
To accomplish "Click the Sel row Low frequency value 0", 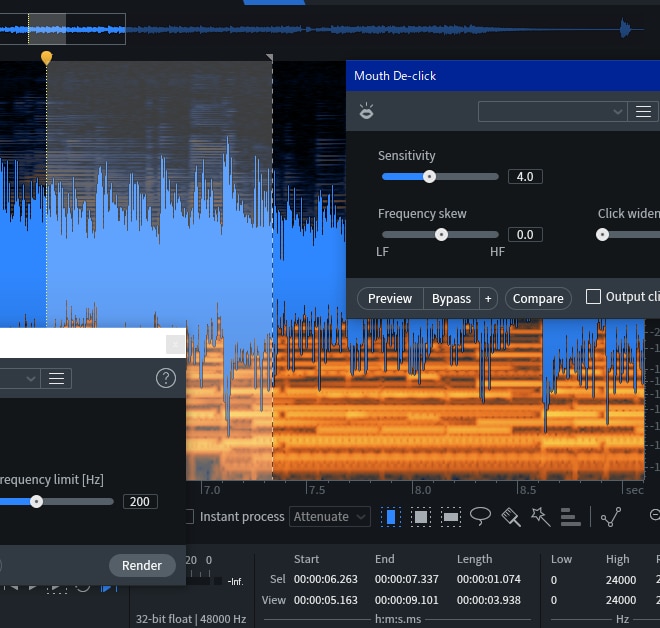I will pyautogui.click(x=554, y=580).
